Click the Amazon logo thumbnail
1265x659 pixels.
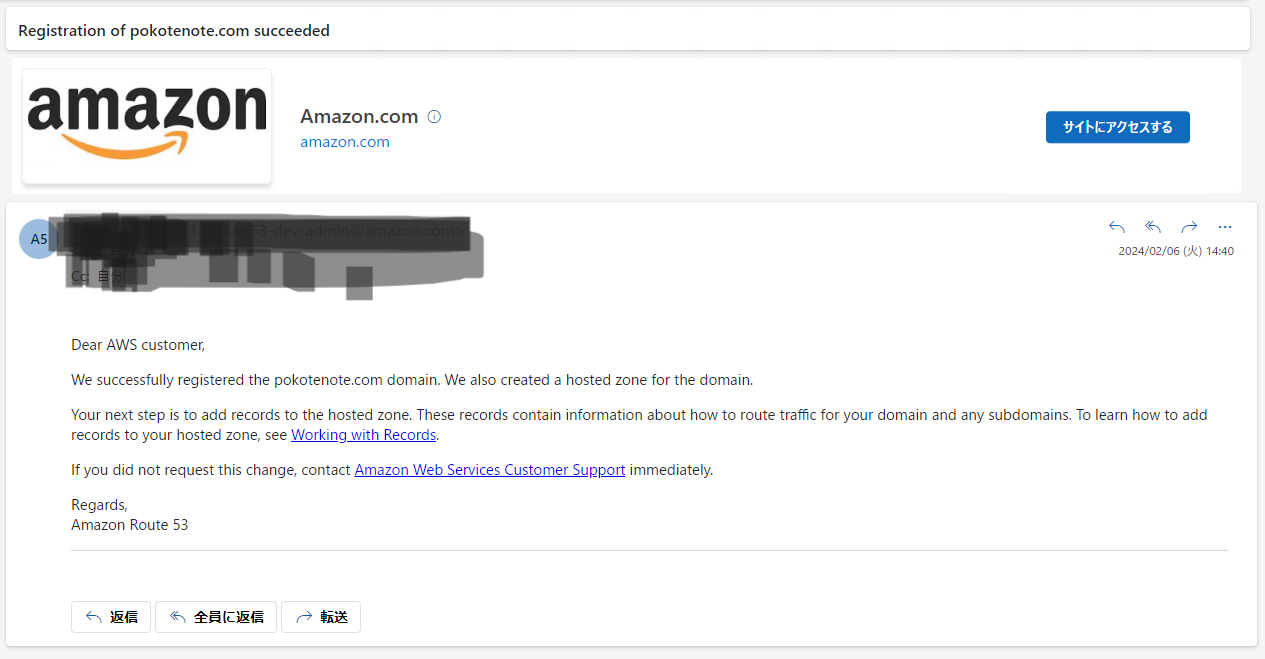pyautogui.click(x=147, y=126)
